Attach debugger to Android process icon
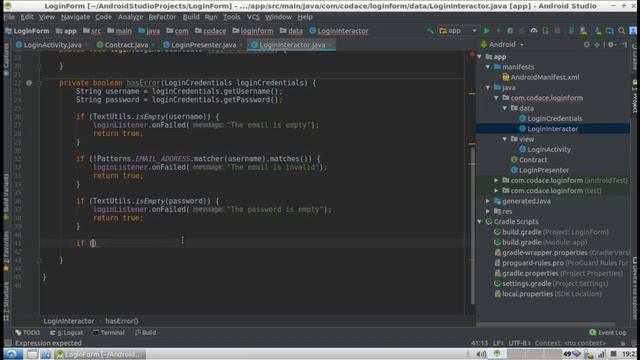 point(545,31)
